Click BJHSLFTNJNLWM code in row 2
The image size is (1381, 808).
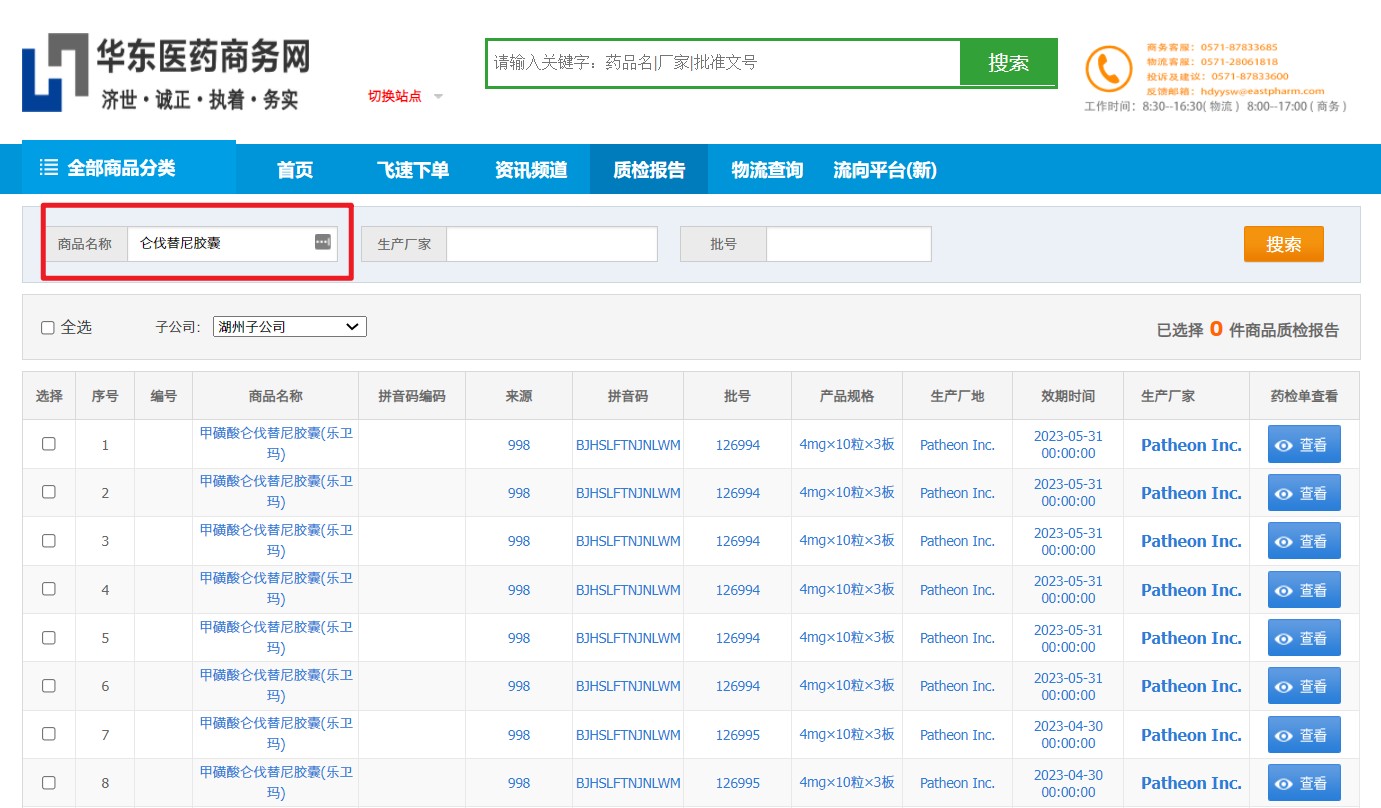click(x=628, y=493)
